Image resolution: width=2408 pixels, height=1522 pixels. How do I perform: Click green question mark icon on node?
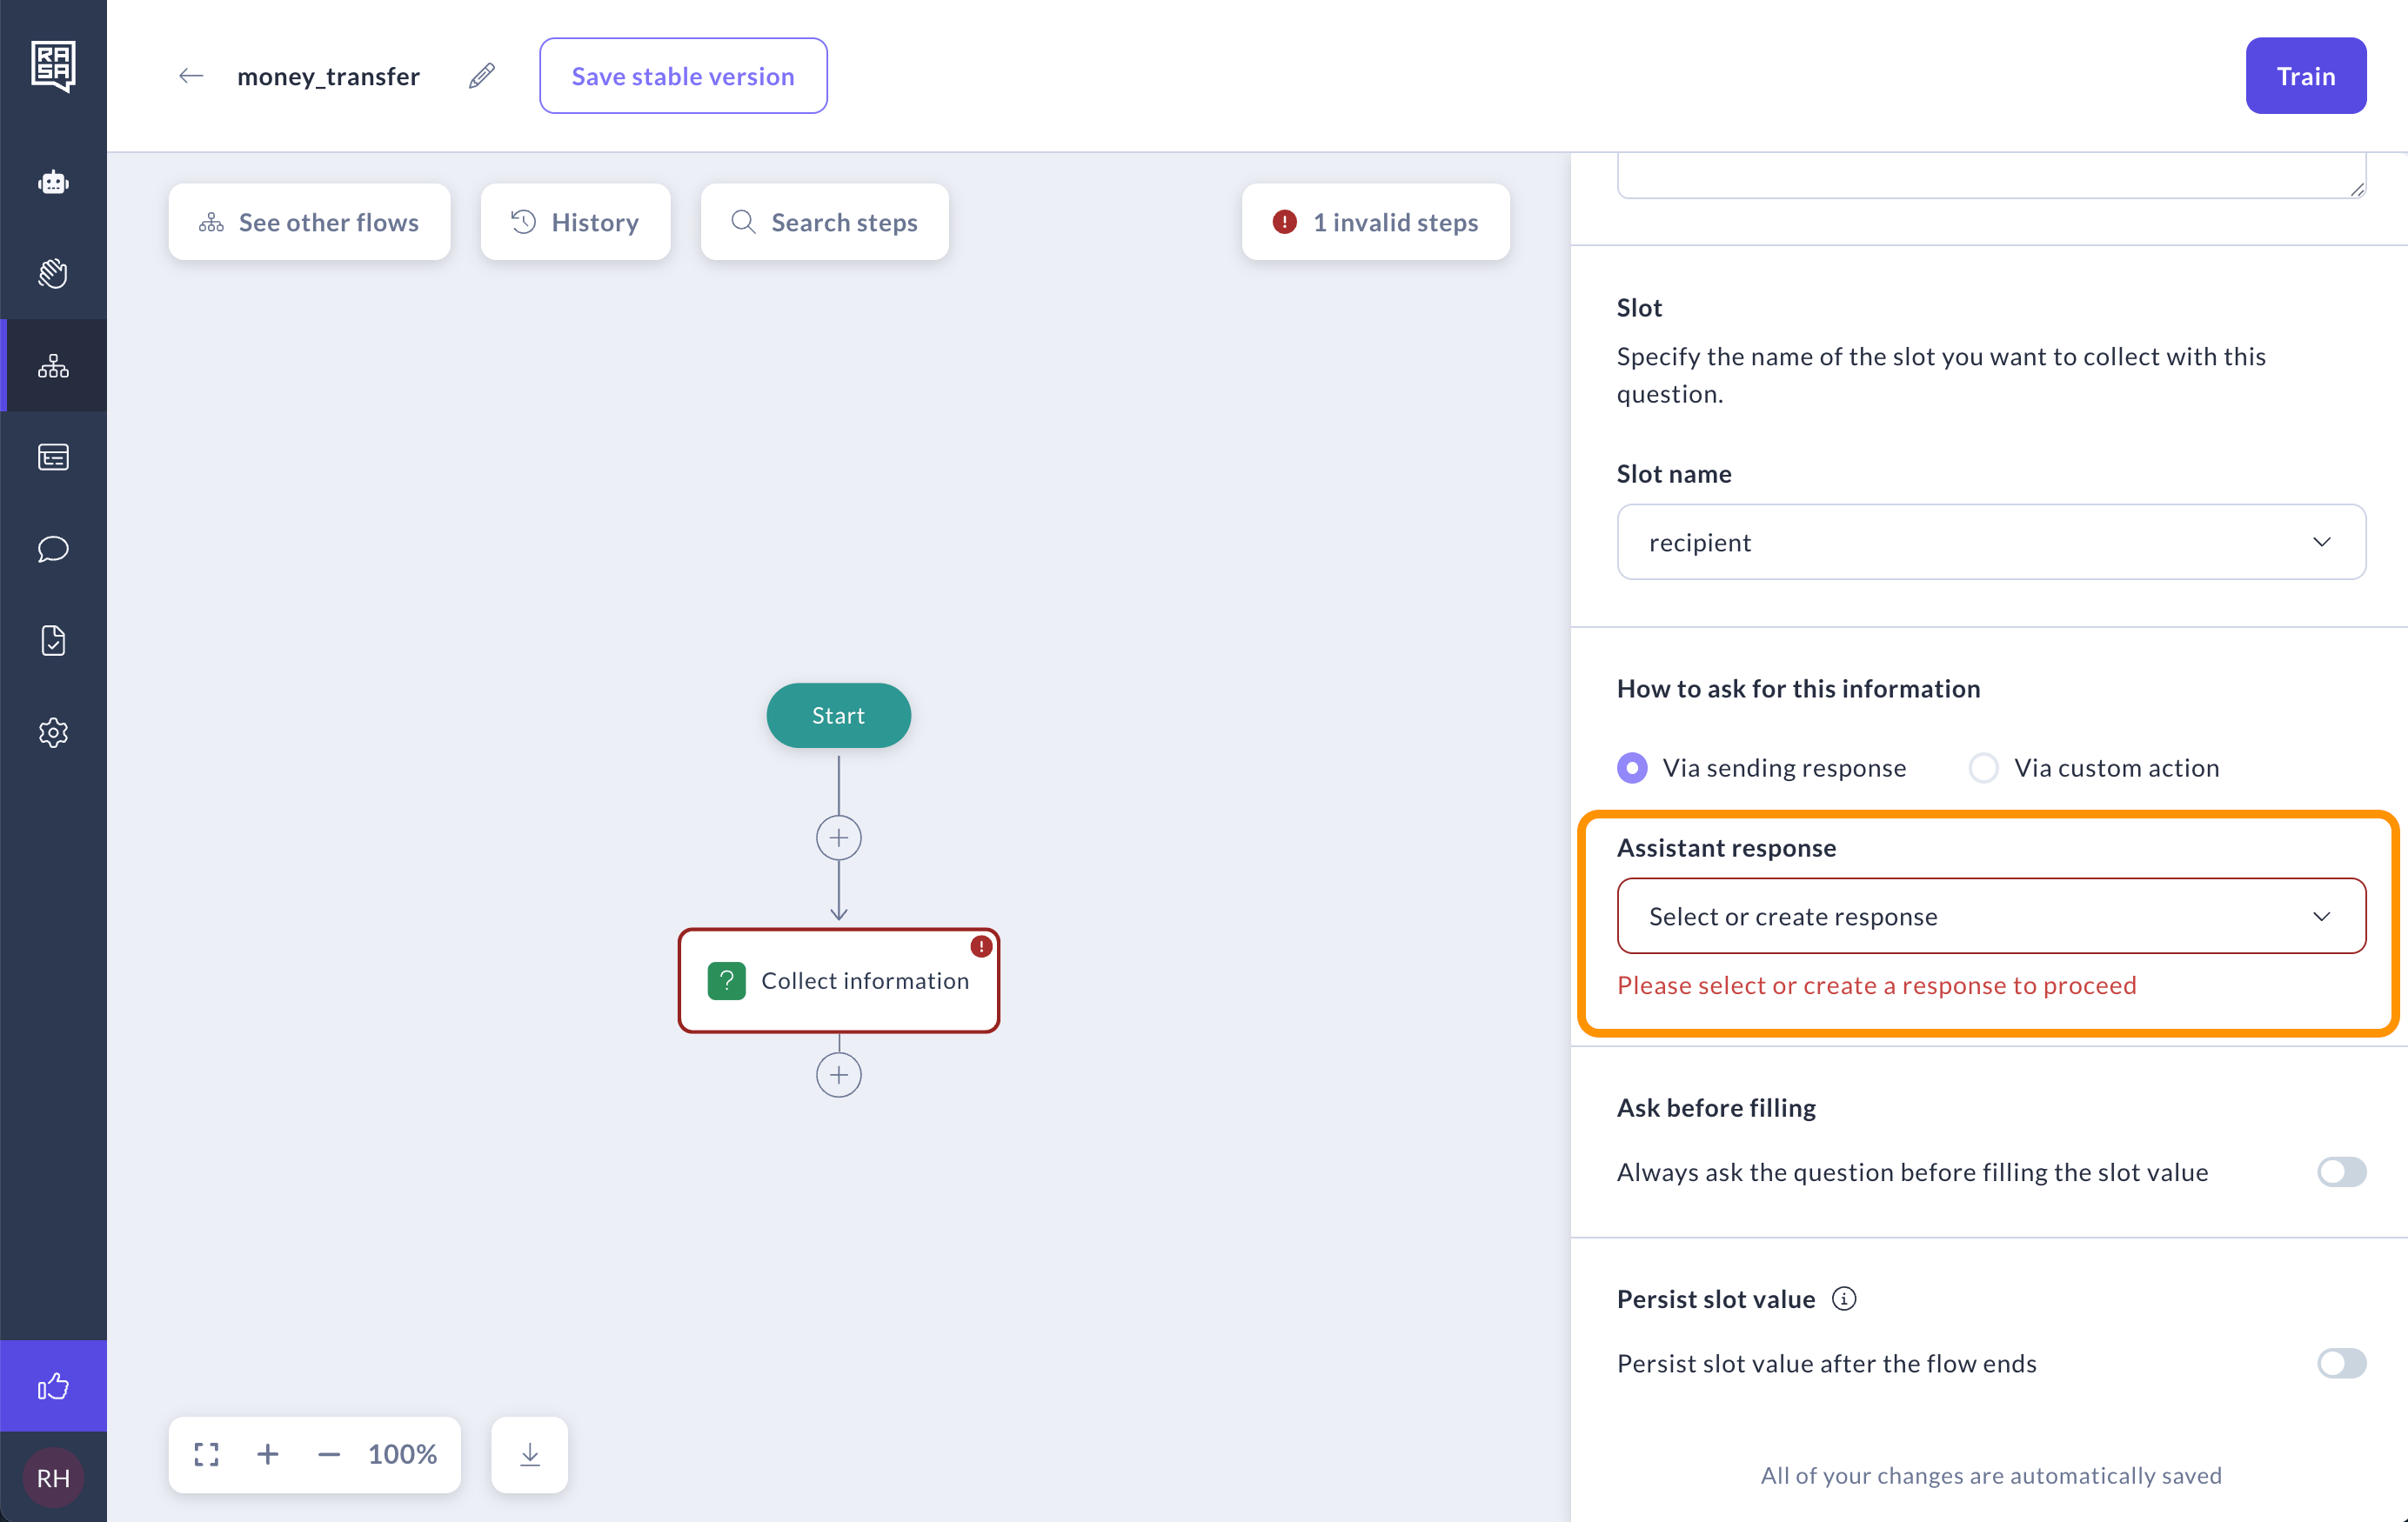727,981
